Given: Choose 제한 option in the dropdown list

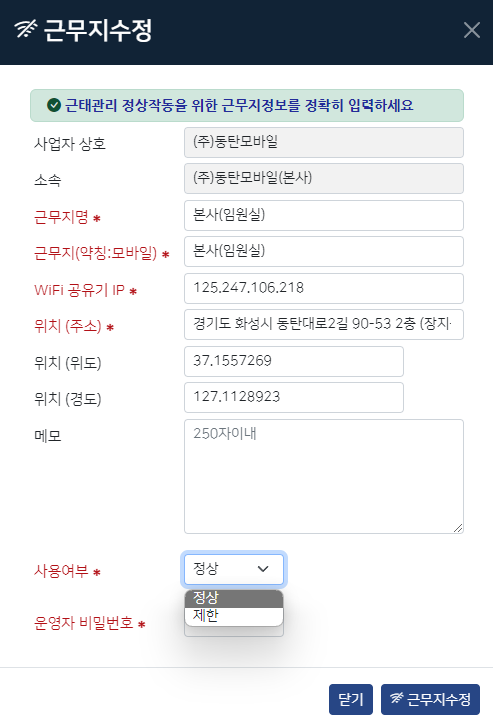Looking at the screenshot, I should (234, 616).
